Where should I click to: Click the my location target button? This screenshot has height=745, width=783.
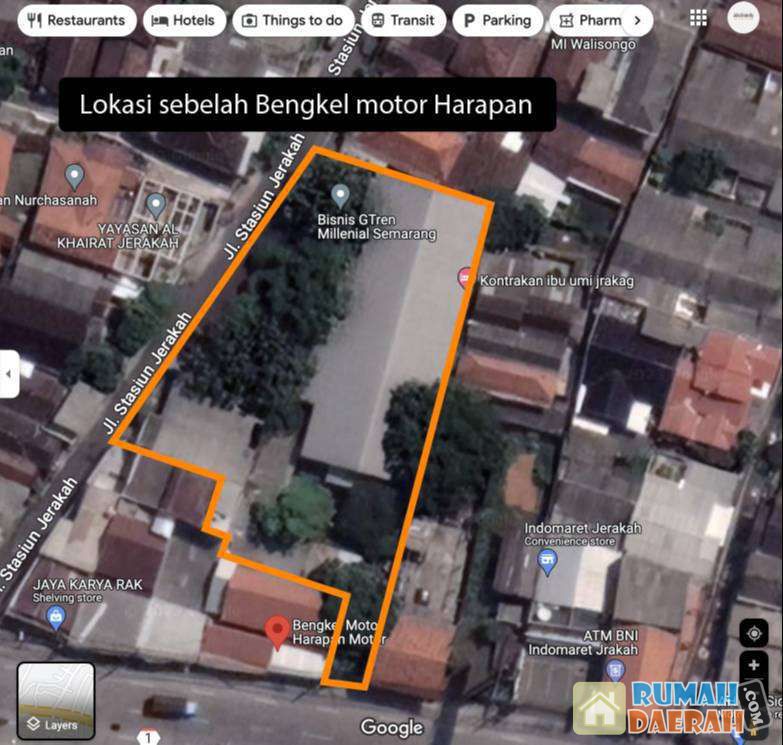pos(754,633)
